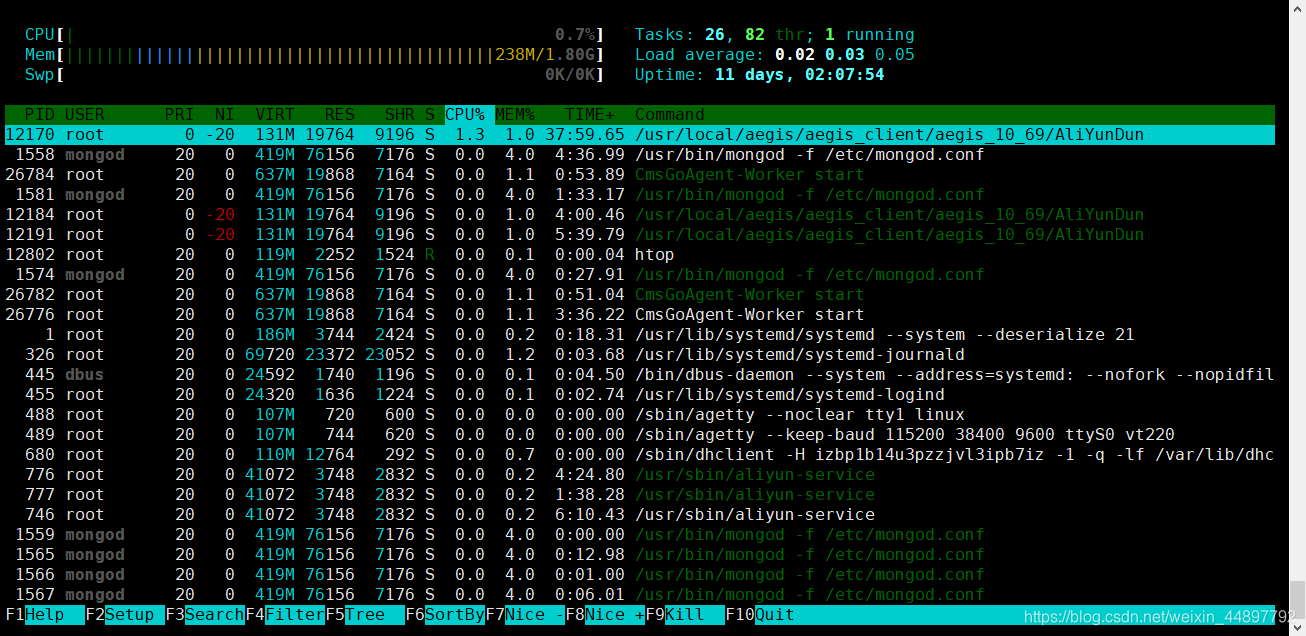The height and width of the screenshot is (636, 1306).
Task: Select CmsGoAgent-Worker row PID 26784
Action: click(640, 175)
